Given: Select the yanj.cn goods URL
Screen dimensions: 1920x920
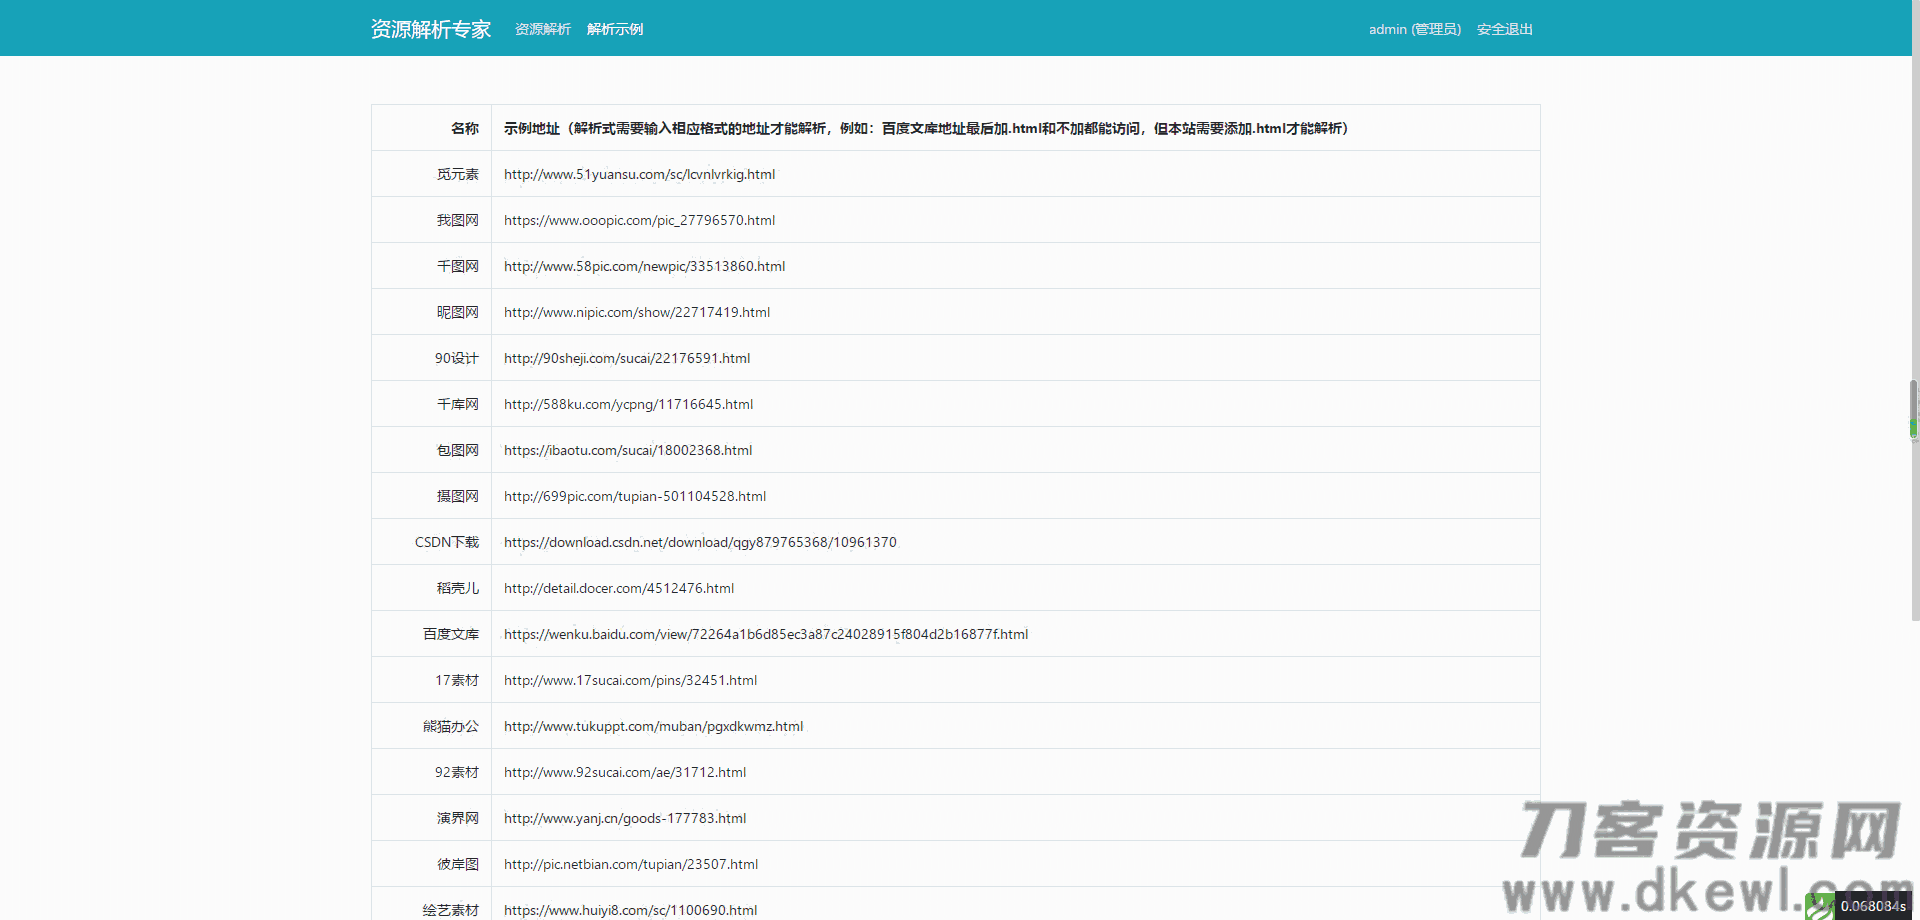Looking at the screenshot, I should (x=625, y=818).
